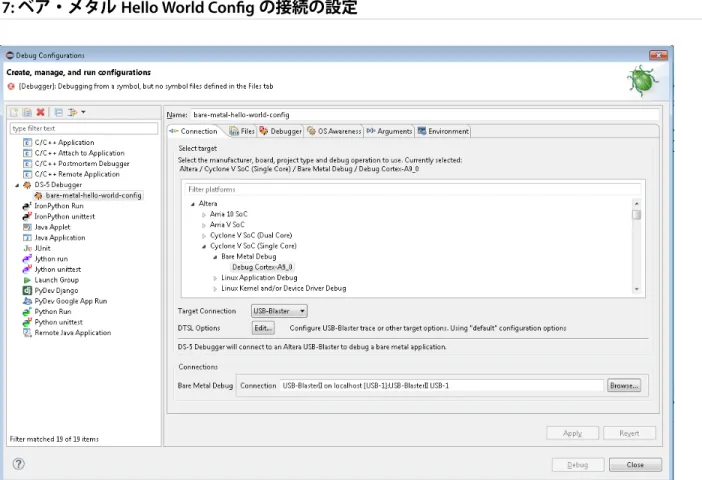Screen dimensions: 702x480
Task: Select C/C++ Attach to Application item
Action: coord(80,153)
